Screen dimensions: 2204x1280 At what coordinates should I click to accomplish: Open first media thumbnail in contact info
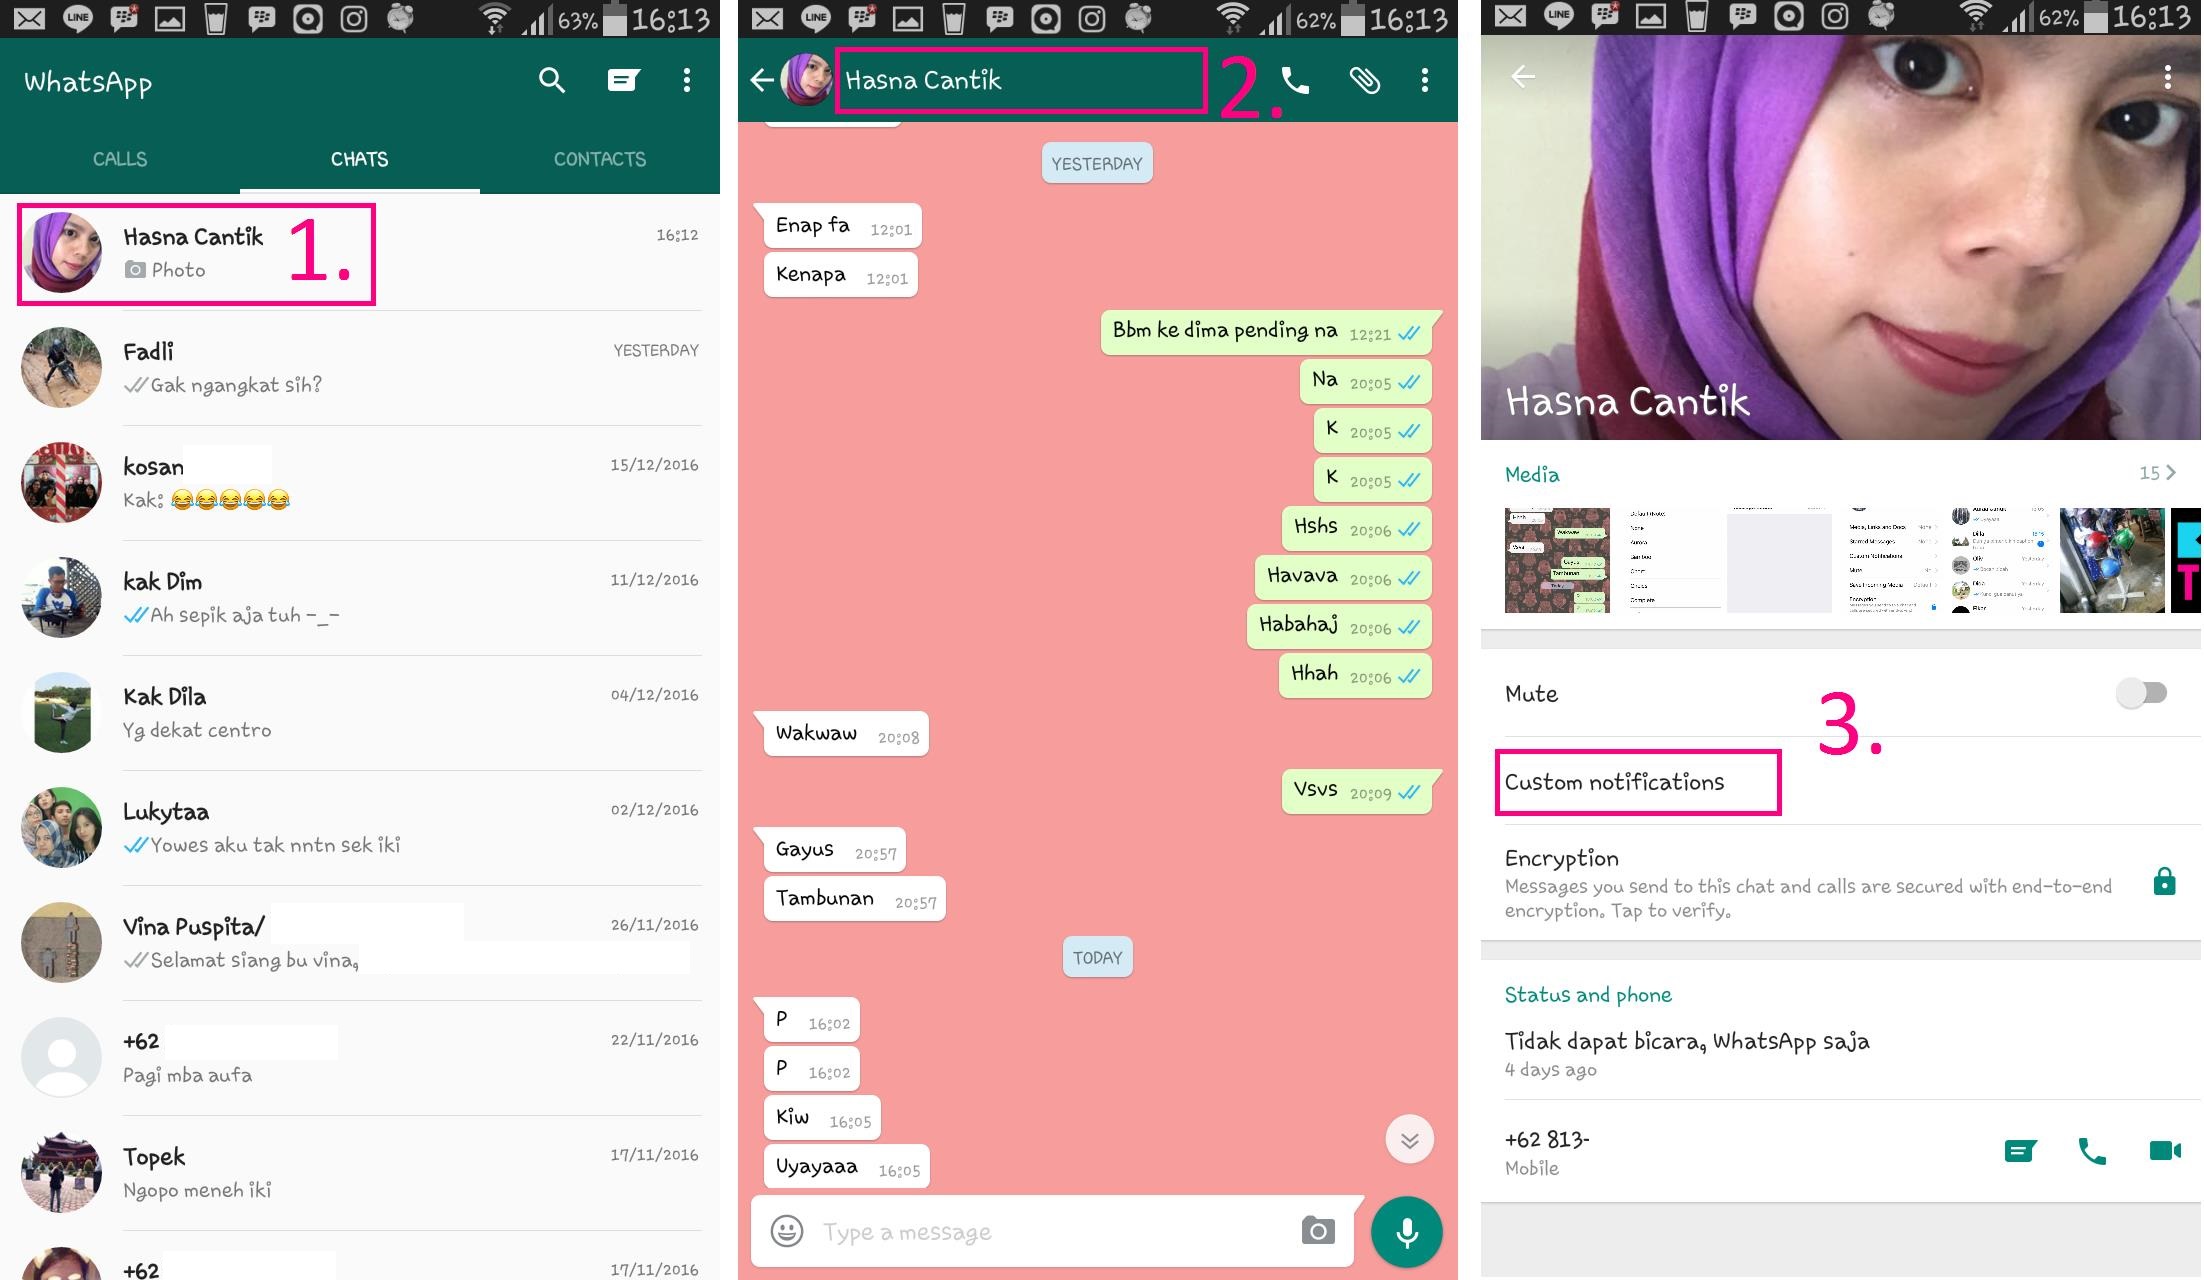coord(1557,560)
